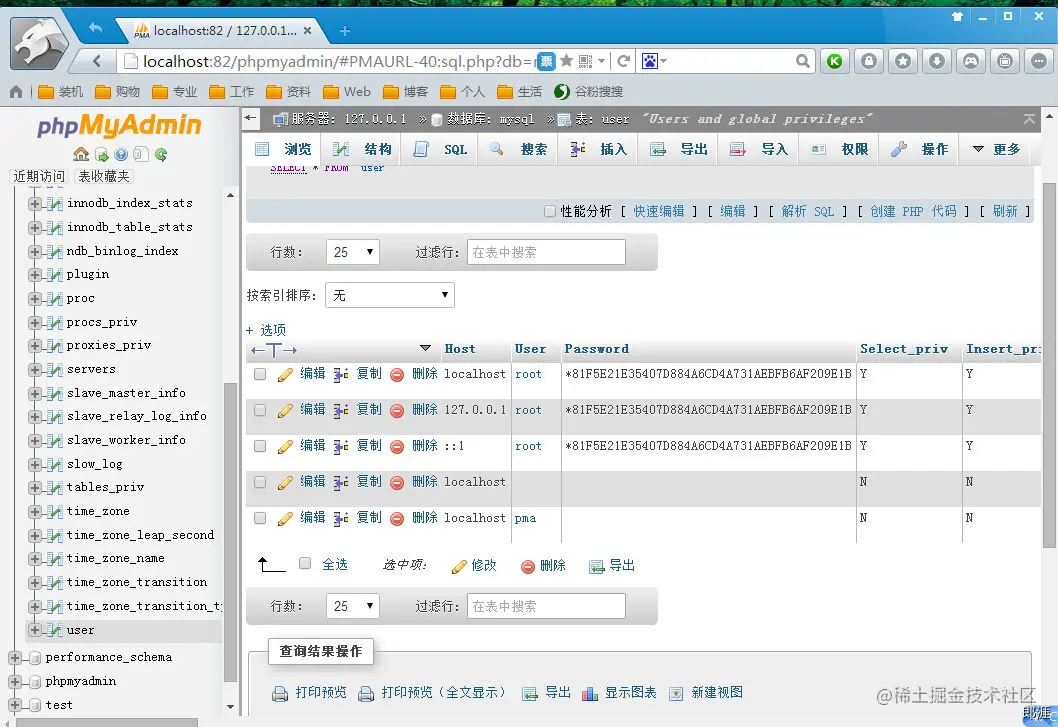Click the printer icon for 打印预览
Image resolution: width=1058 pixels, height=727 pixels.
(280, 693)
